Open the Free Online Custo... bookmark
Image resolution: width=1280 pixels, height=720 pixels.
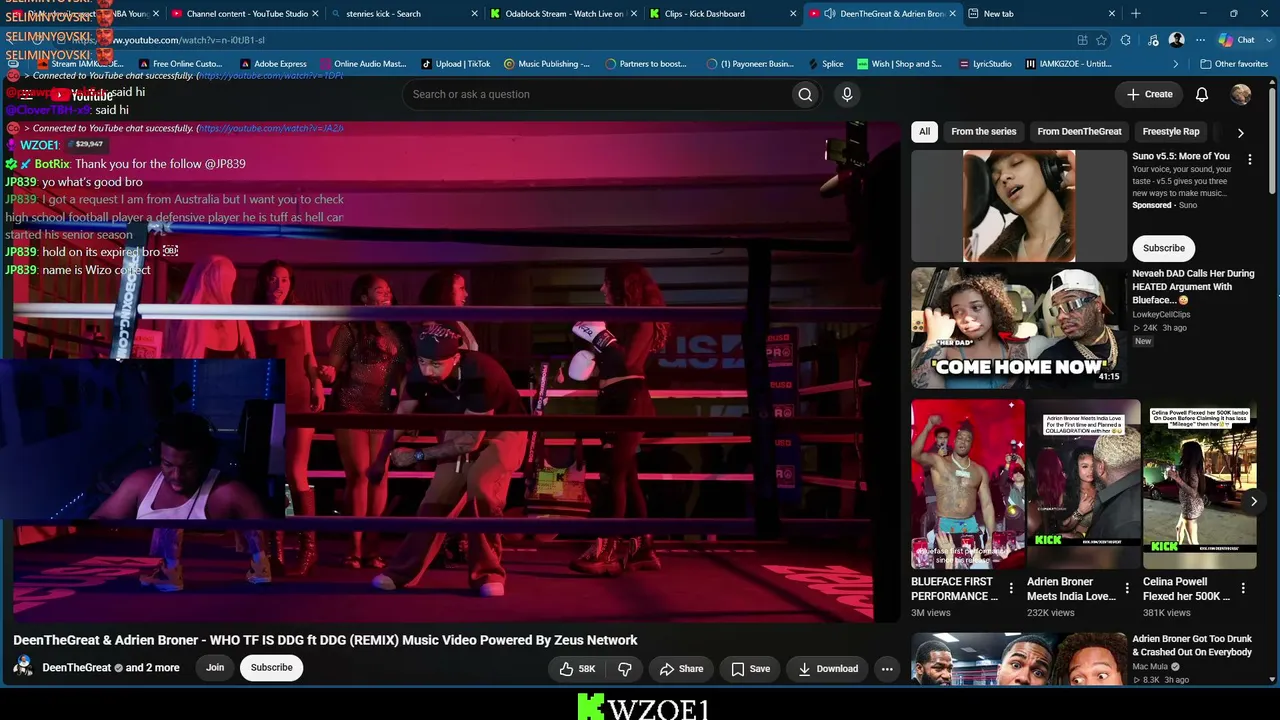(180, 64)
